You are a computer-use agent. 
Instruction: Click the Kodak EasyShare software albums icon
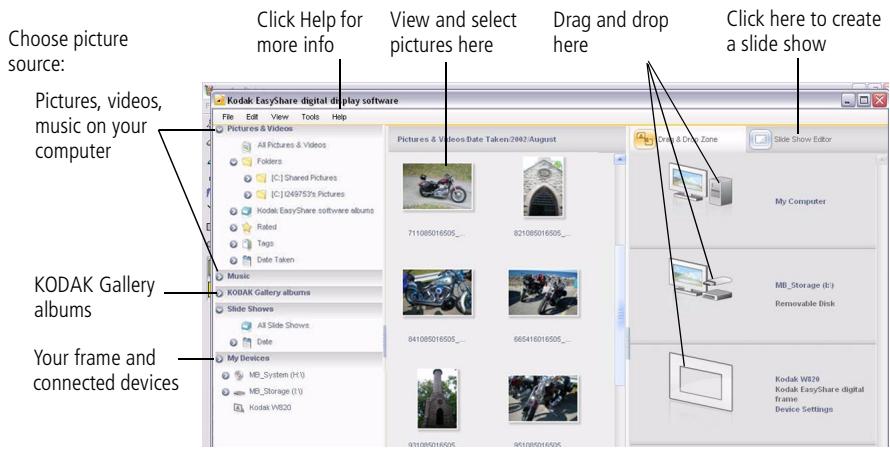coord(246,211)
